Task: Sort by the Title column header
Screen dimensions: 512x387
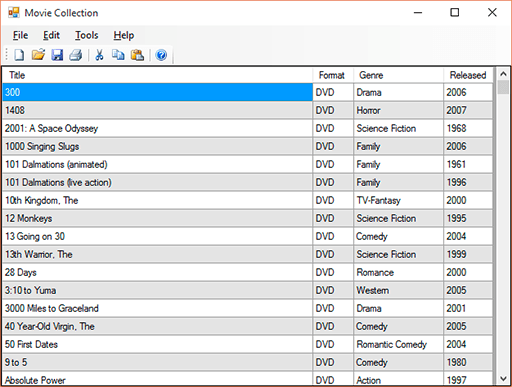Action: coord(158,75)
